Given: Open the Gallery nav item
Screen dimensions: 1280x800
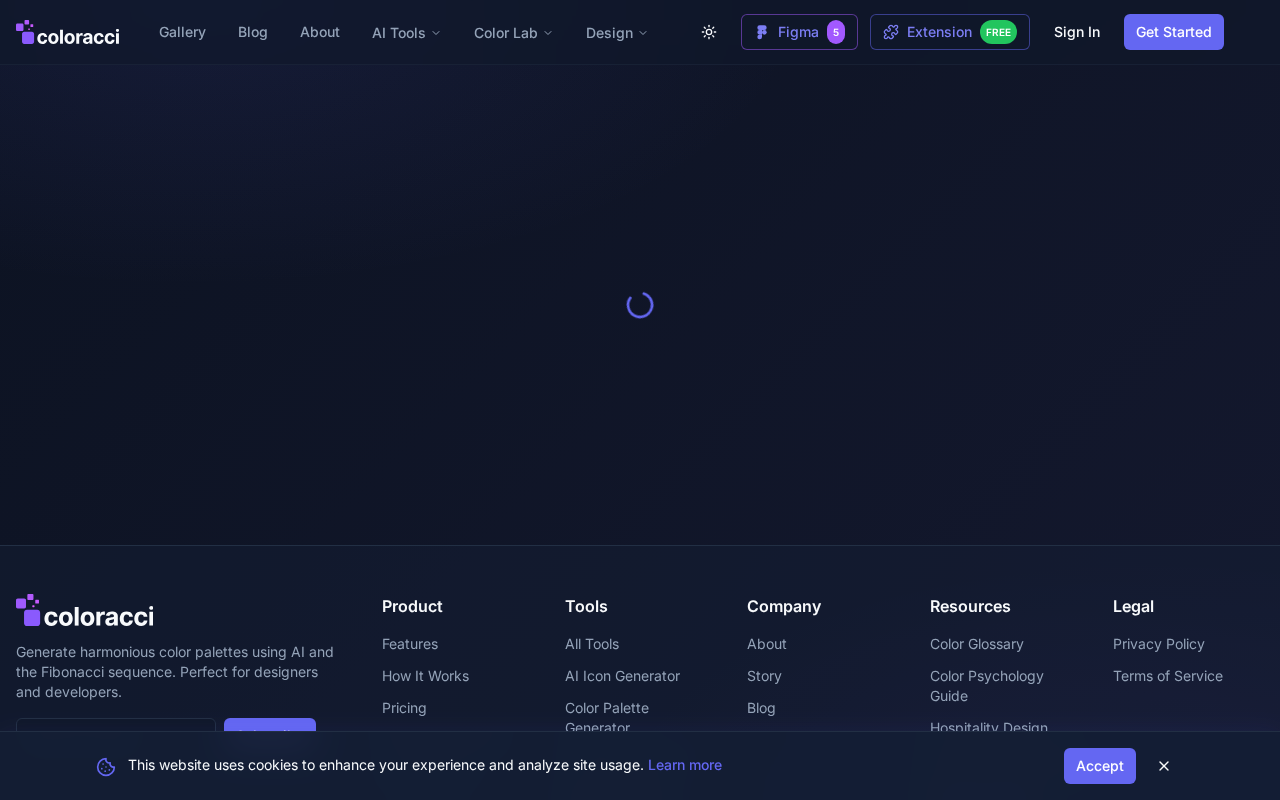Looking at the screenshot, I should [x=182, y=32].
